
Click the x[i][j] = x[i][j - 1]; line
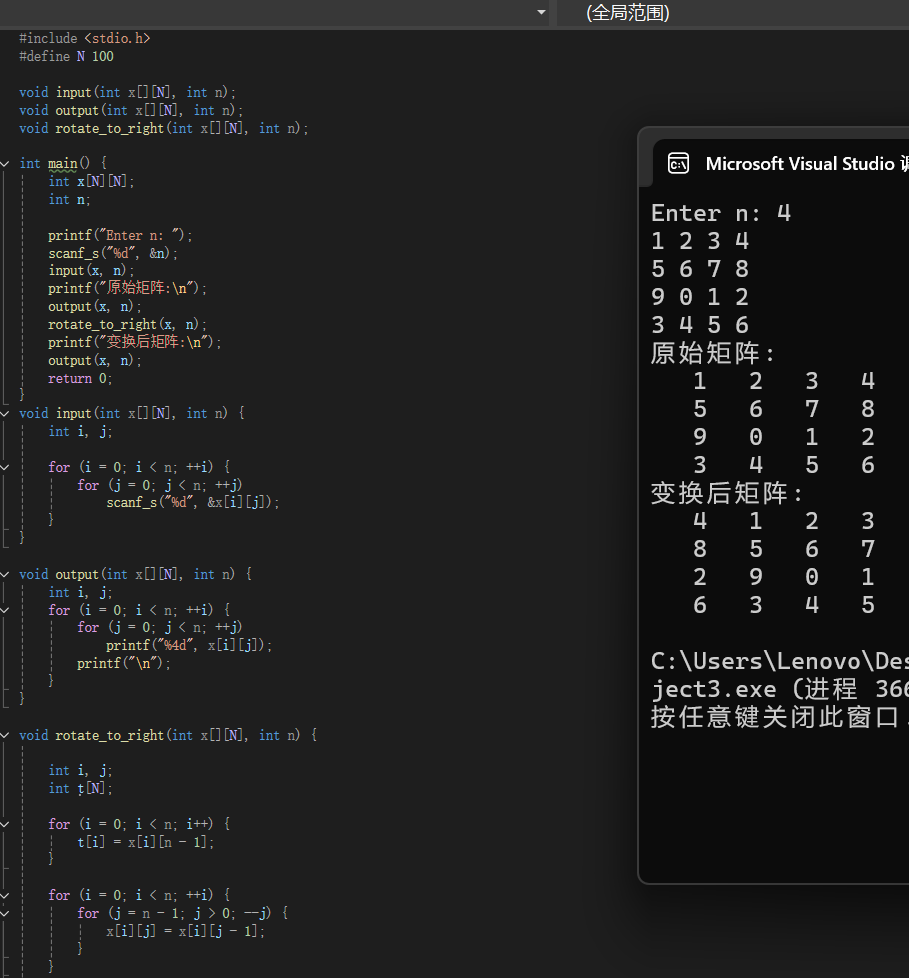click(x=185, y=932)
